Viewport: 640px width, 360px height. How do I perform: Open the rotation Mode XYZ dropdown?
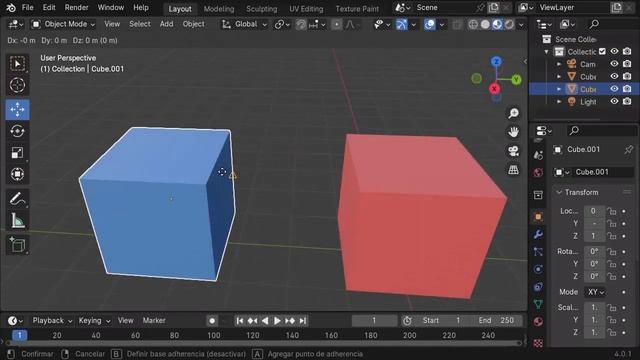[596, 292]
